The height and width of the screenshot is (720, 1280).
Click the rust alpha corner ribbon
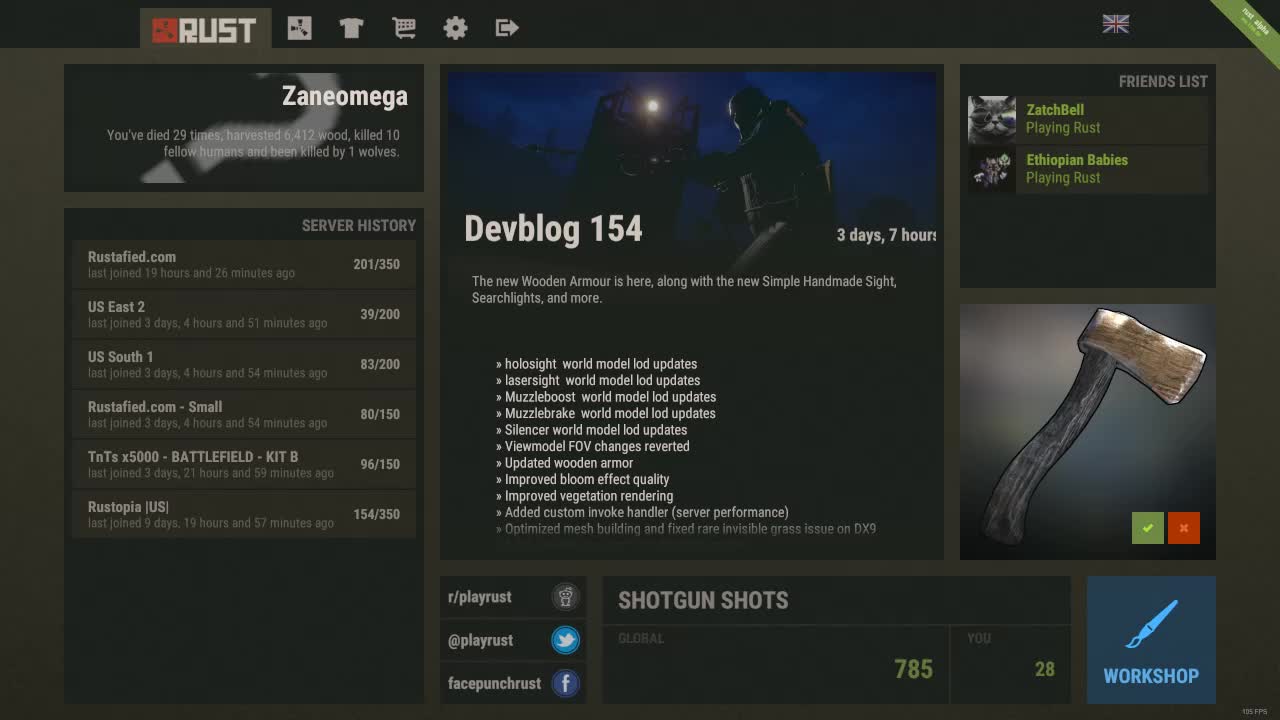coord(1250,28)
